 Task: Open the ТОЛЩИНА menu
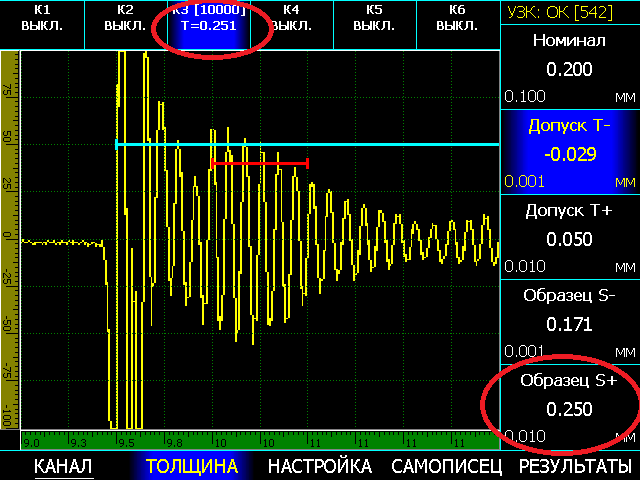pos(192,466)
